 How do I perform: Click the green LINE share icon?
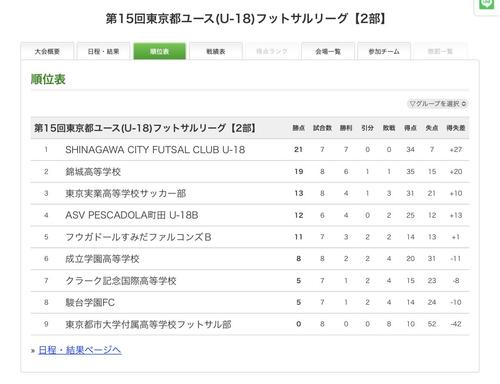click(x=486, y=4)
